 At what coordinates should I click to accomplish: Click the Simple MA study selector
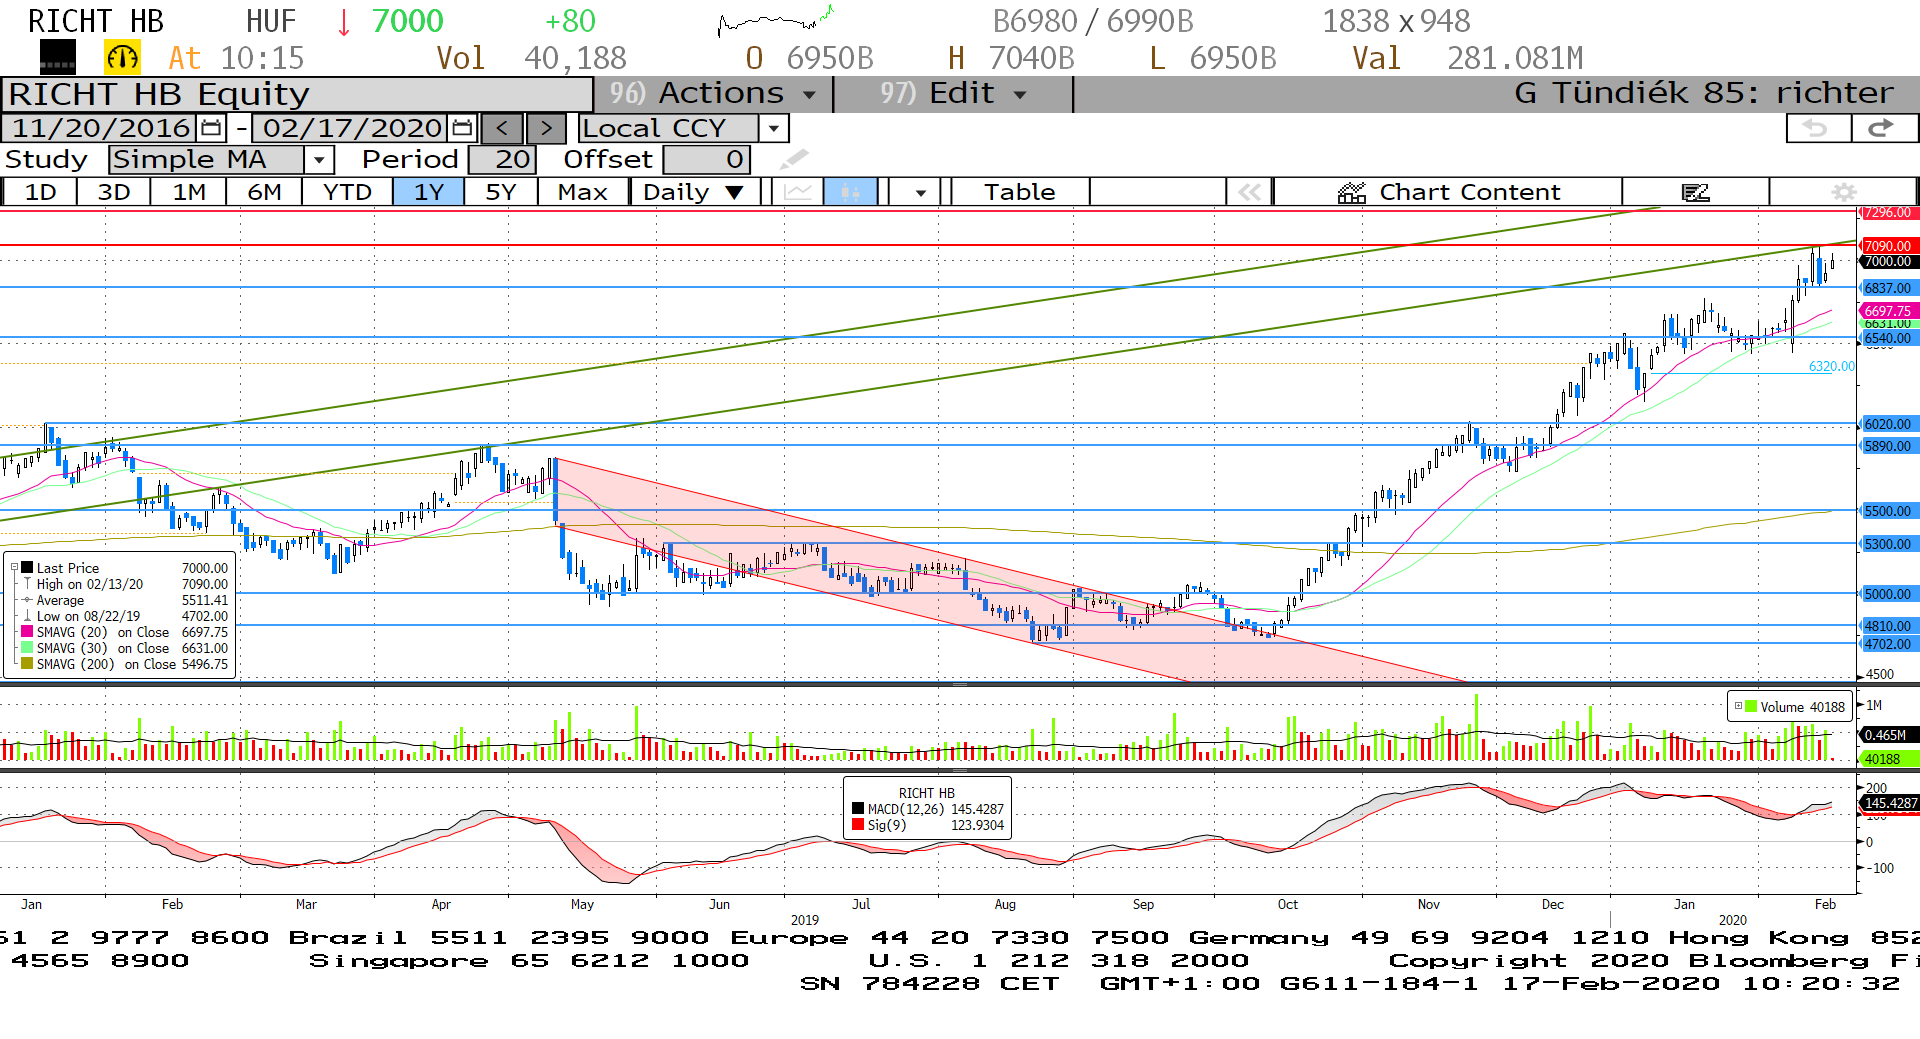207,159
